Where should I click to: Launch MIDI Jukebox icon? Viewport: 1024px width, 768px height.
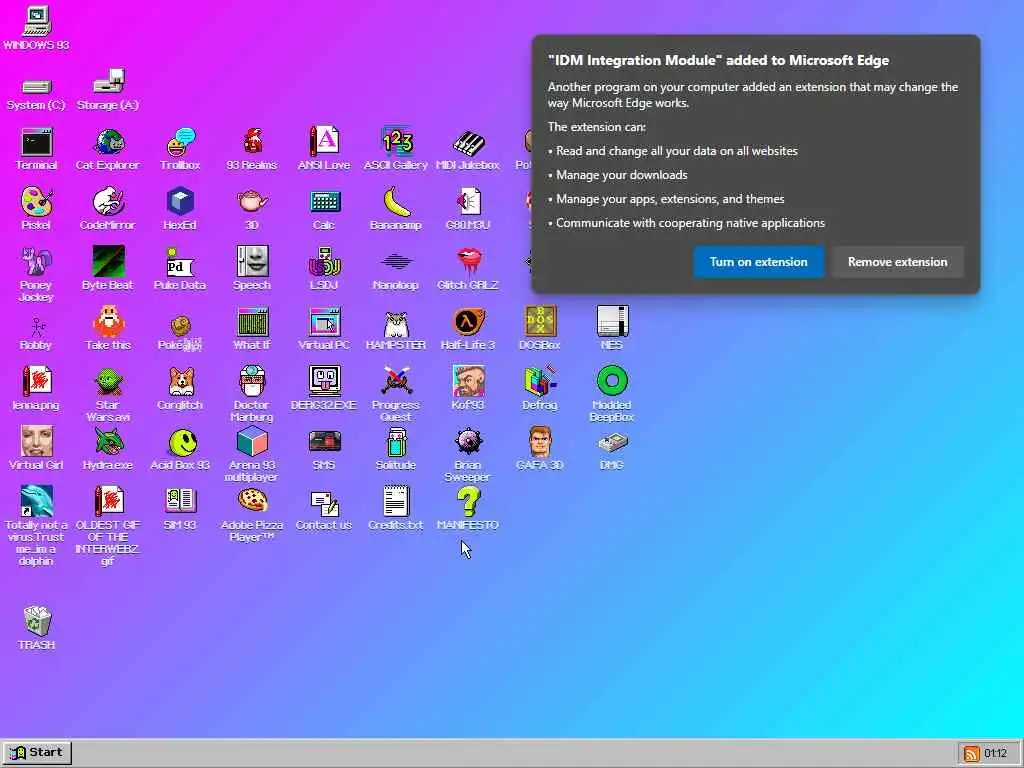tap(468, 142)
